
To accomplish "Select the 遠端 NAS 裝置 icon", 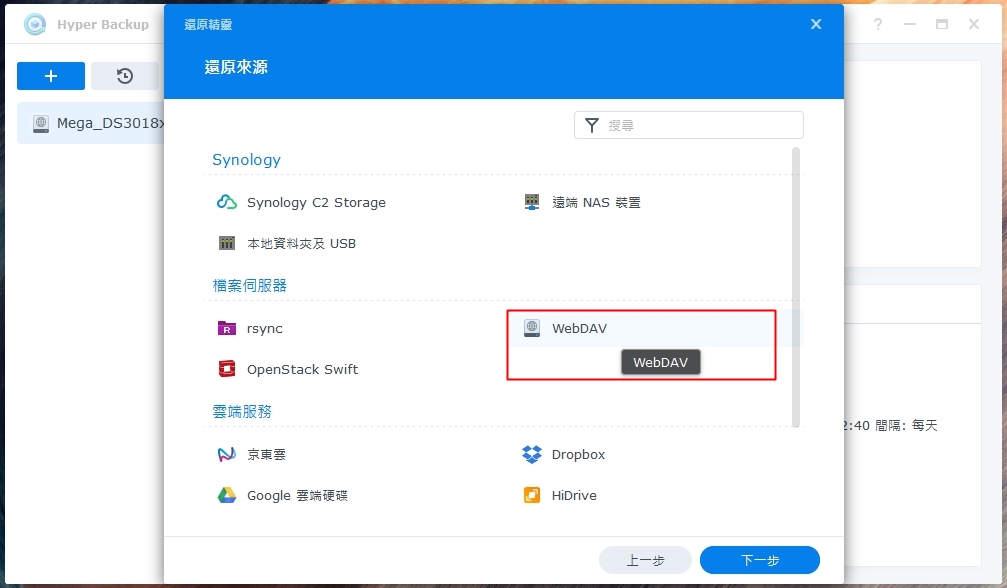I will (x=532, y=202).
